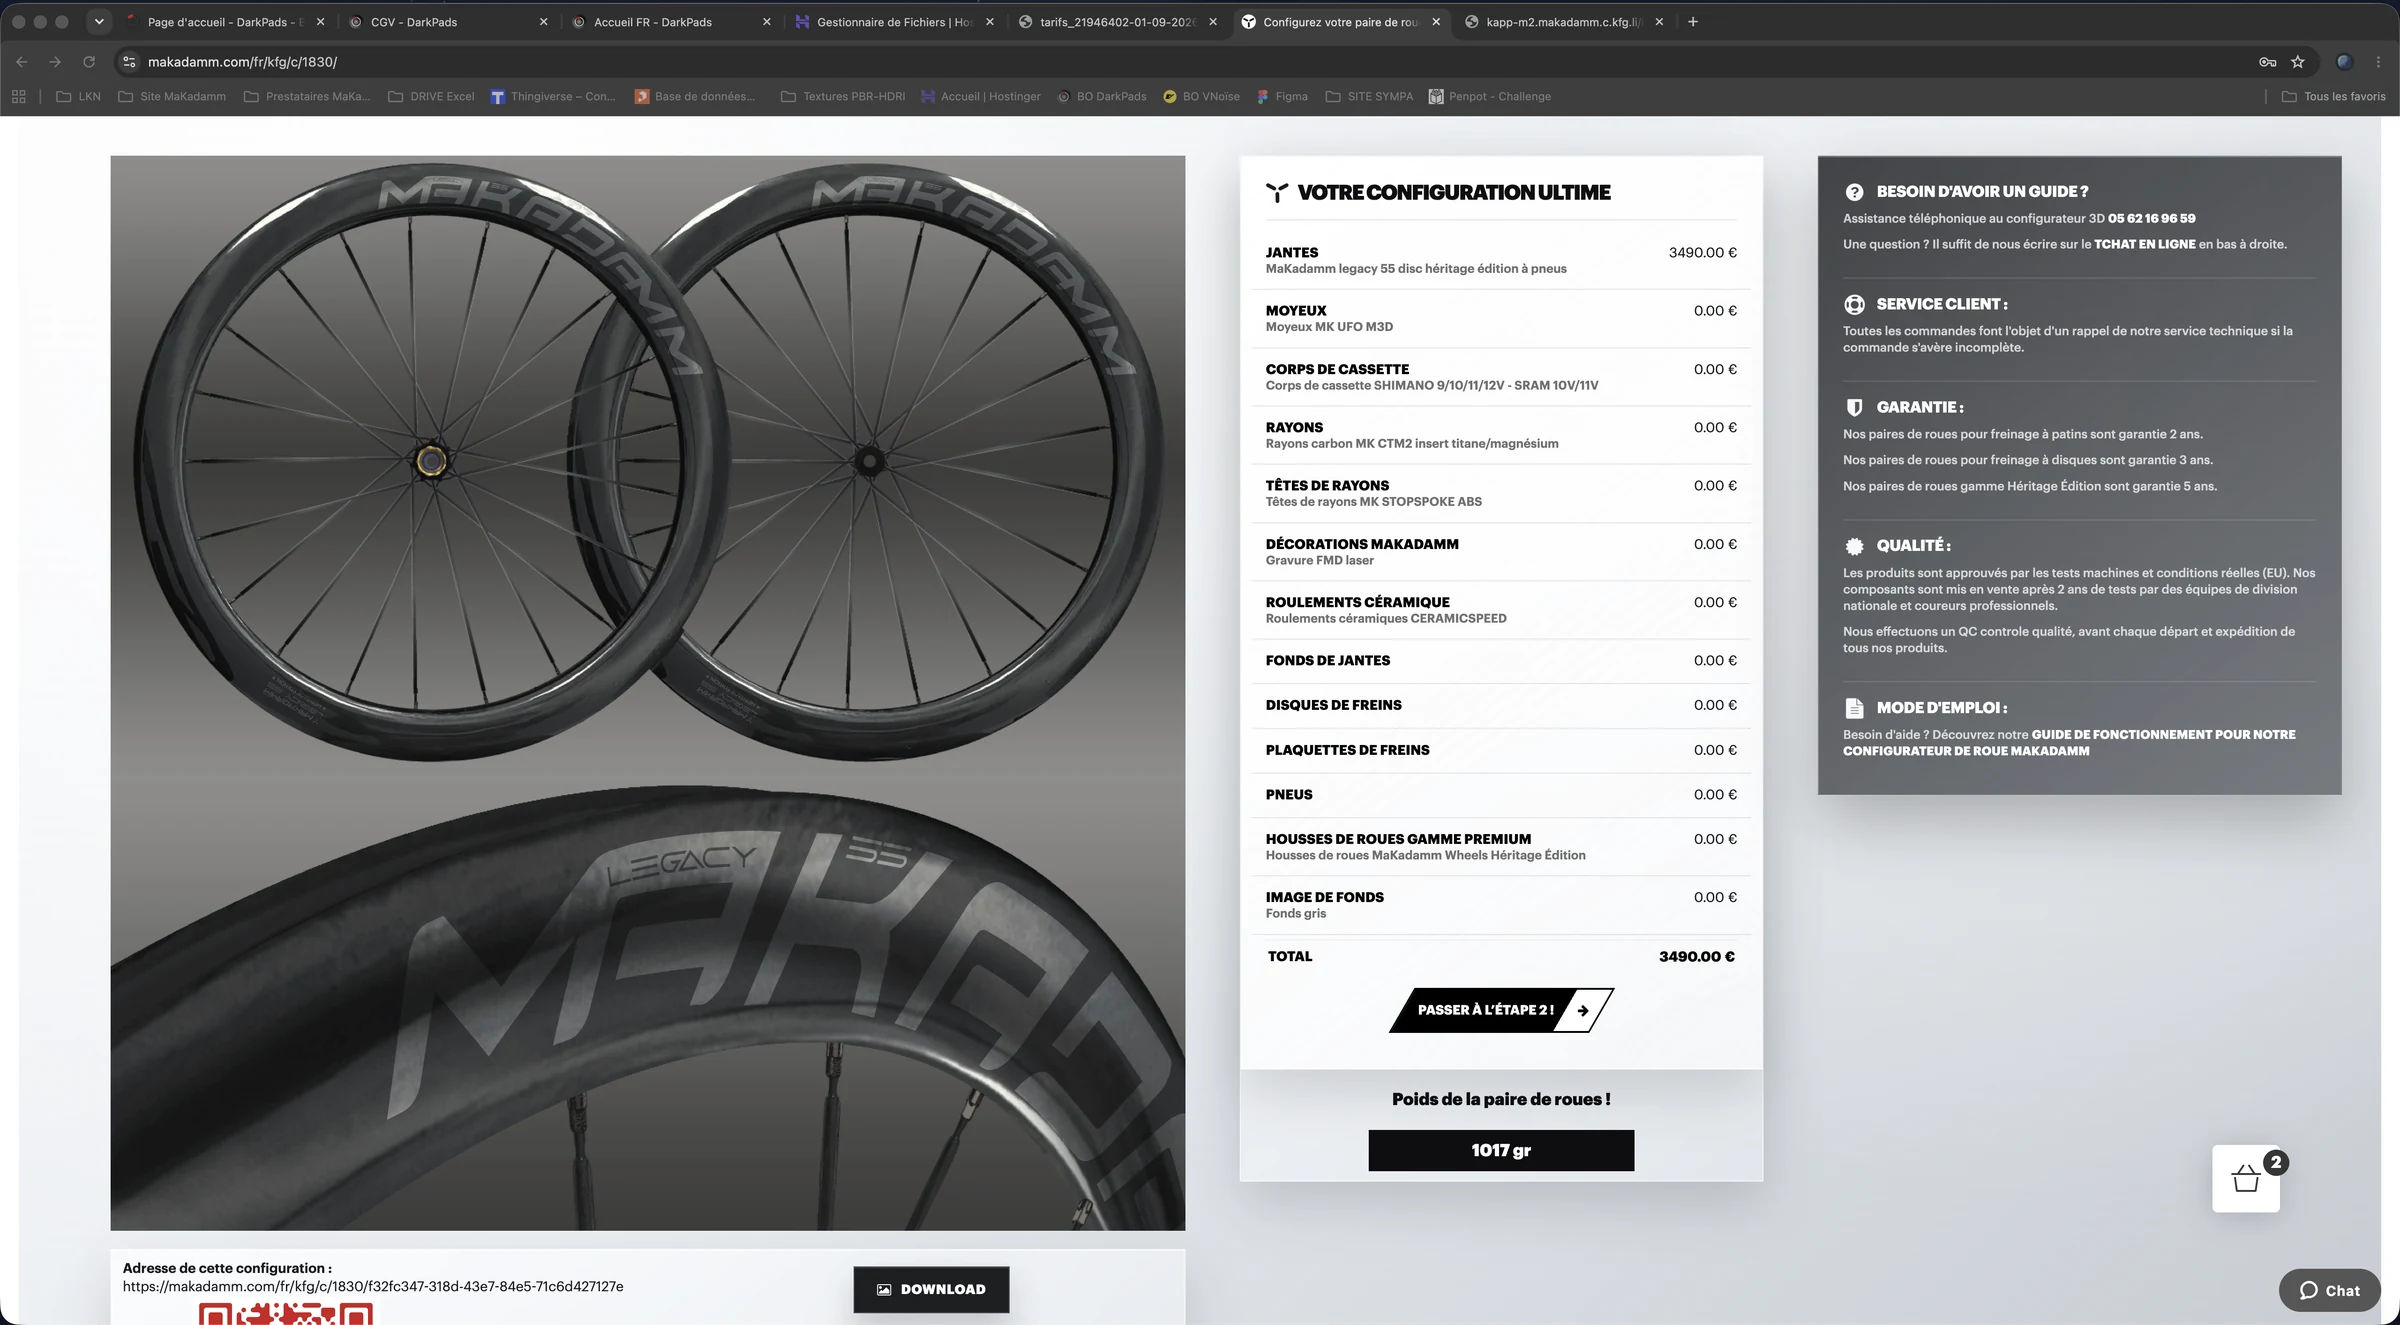
Task: Click the cart count badge showing 2
Action: click(x=2276, y=1162)
